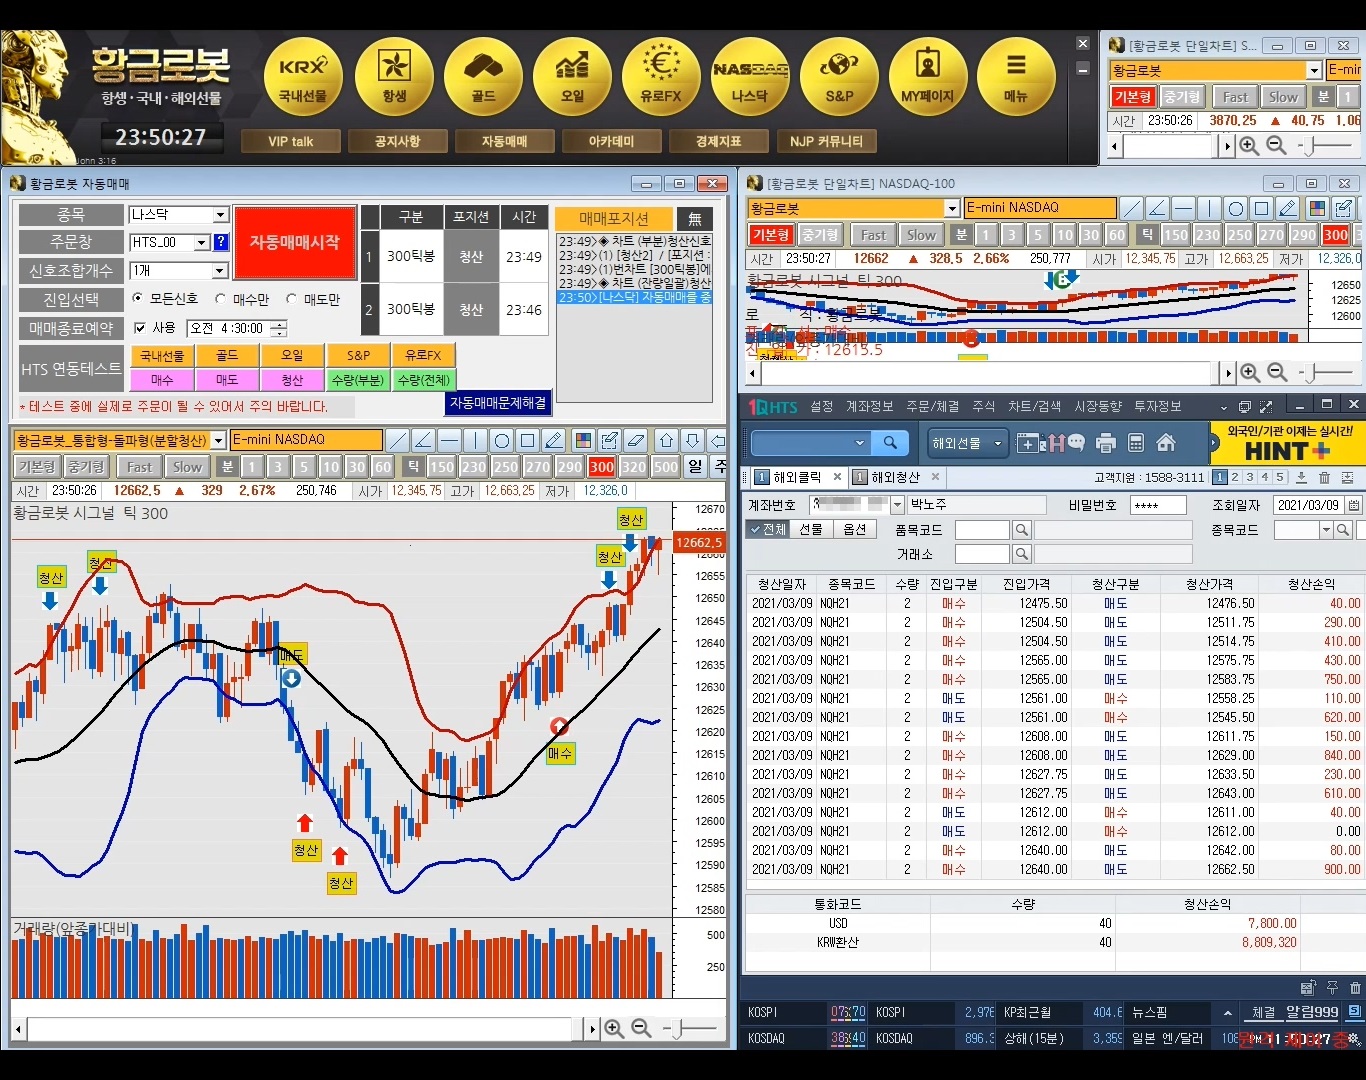1366x1080 pixels.
Task: Toggle the 사용 checkbox for 매매종료예약
Action: coord(140,328)
